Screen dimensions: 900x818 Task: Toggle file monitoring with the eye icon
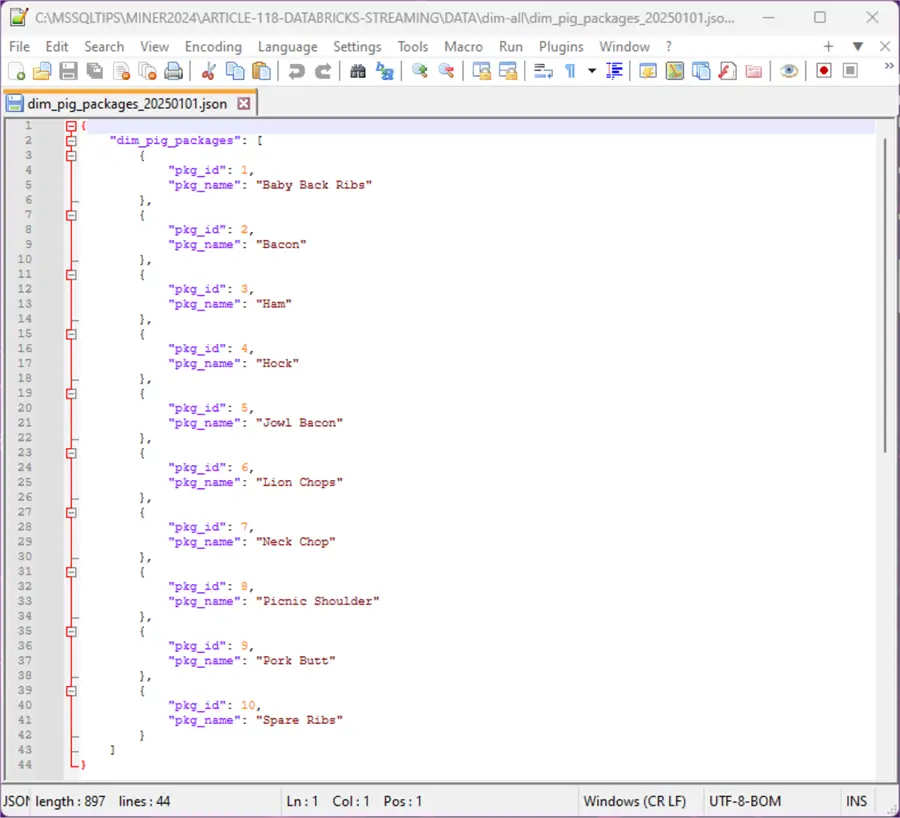(789, 71)
